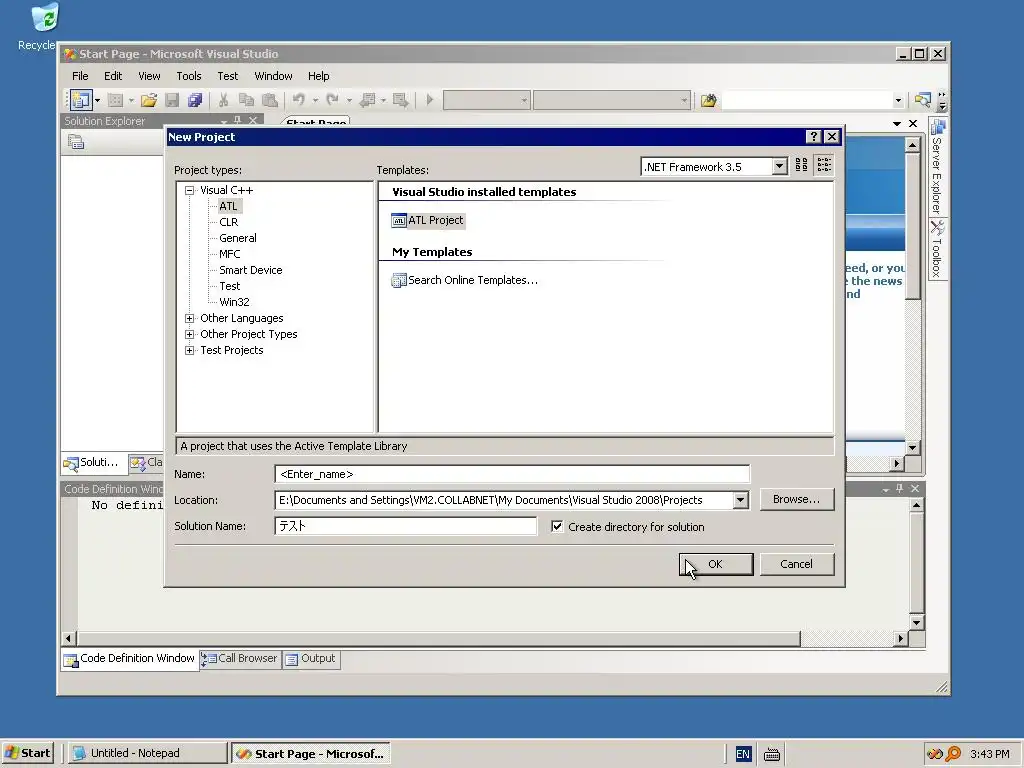1024x768 pixels.
Task: Open the Location path dropdown
Action: coord(740,500)
